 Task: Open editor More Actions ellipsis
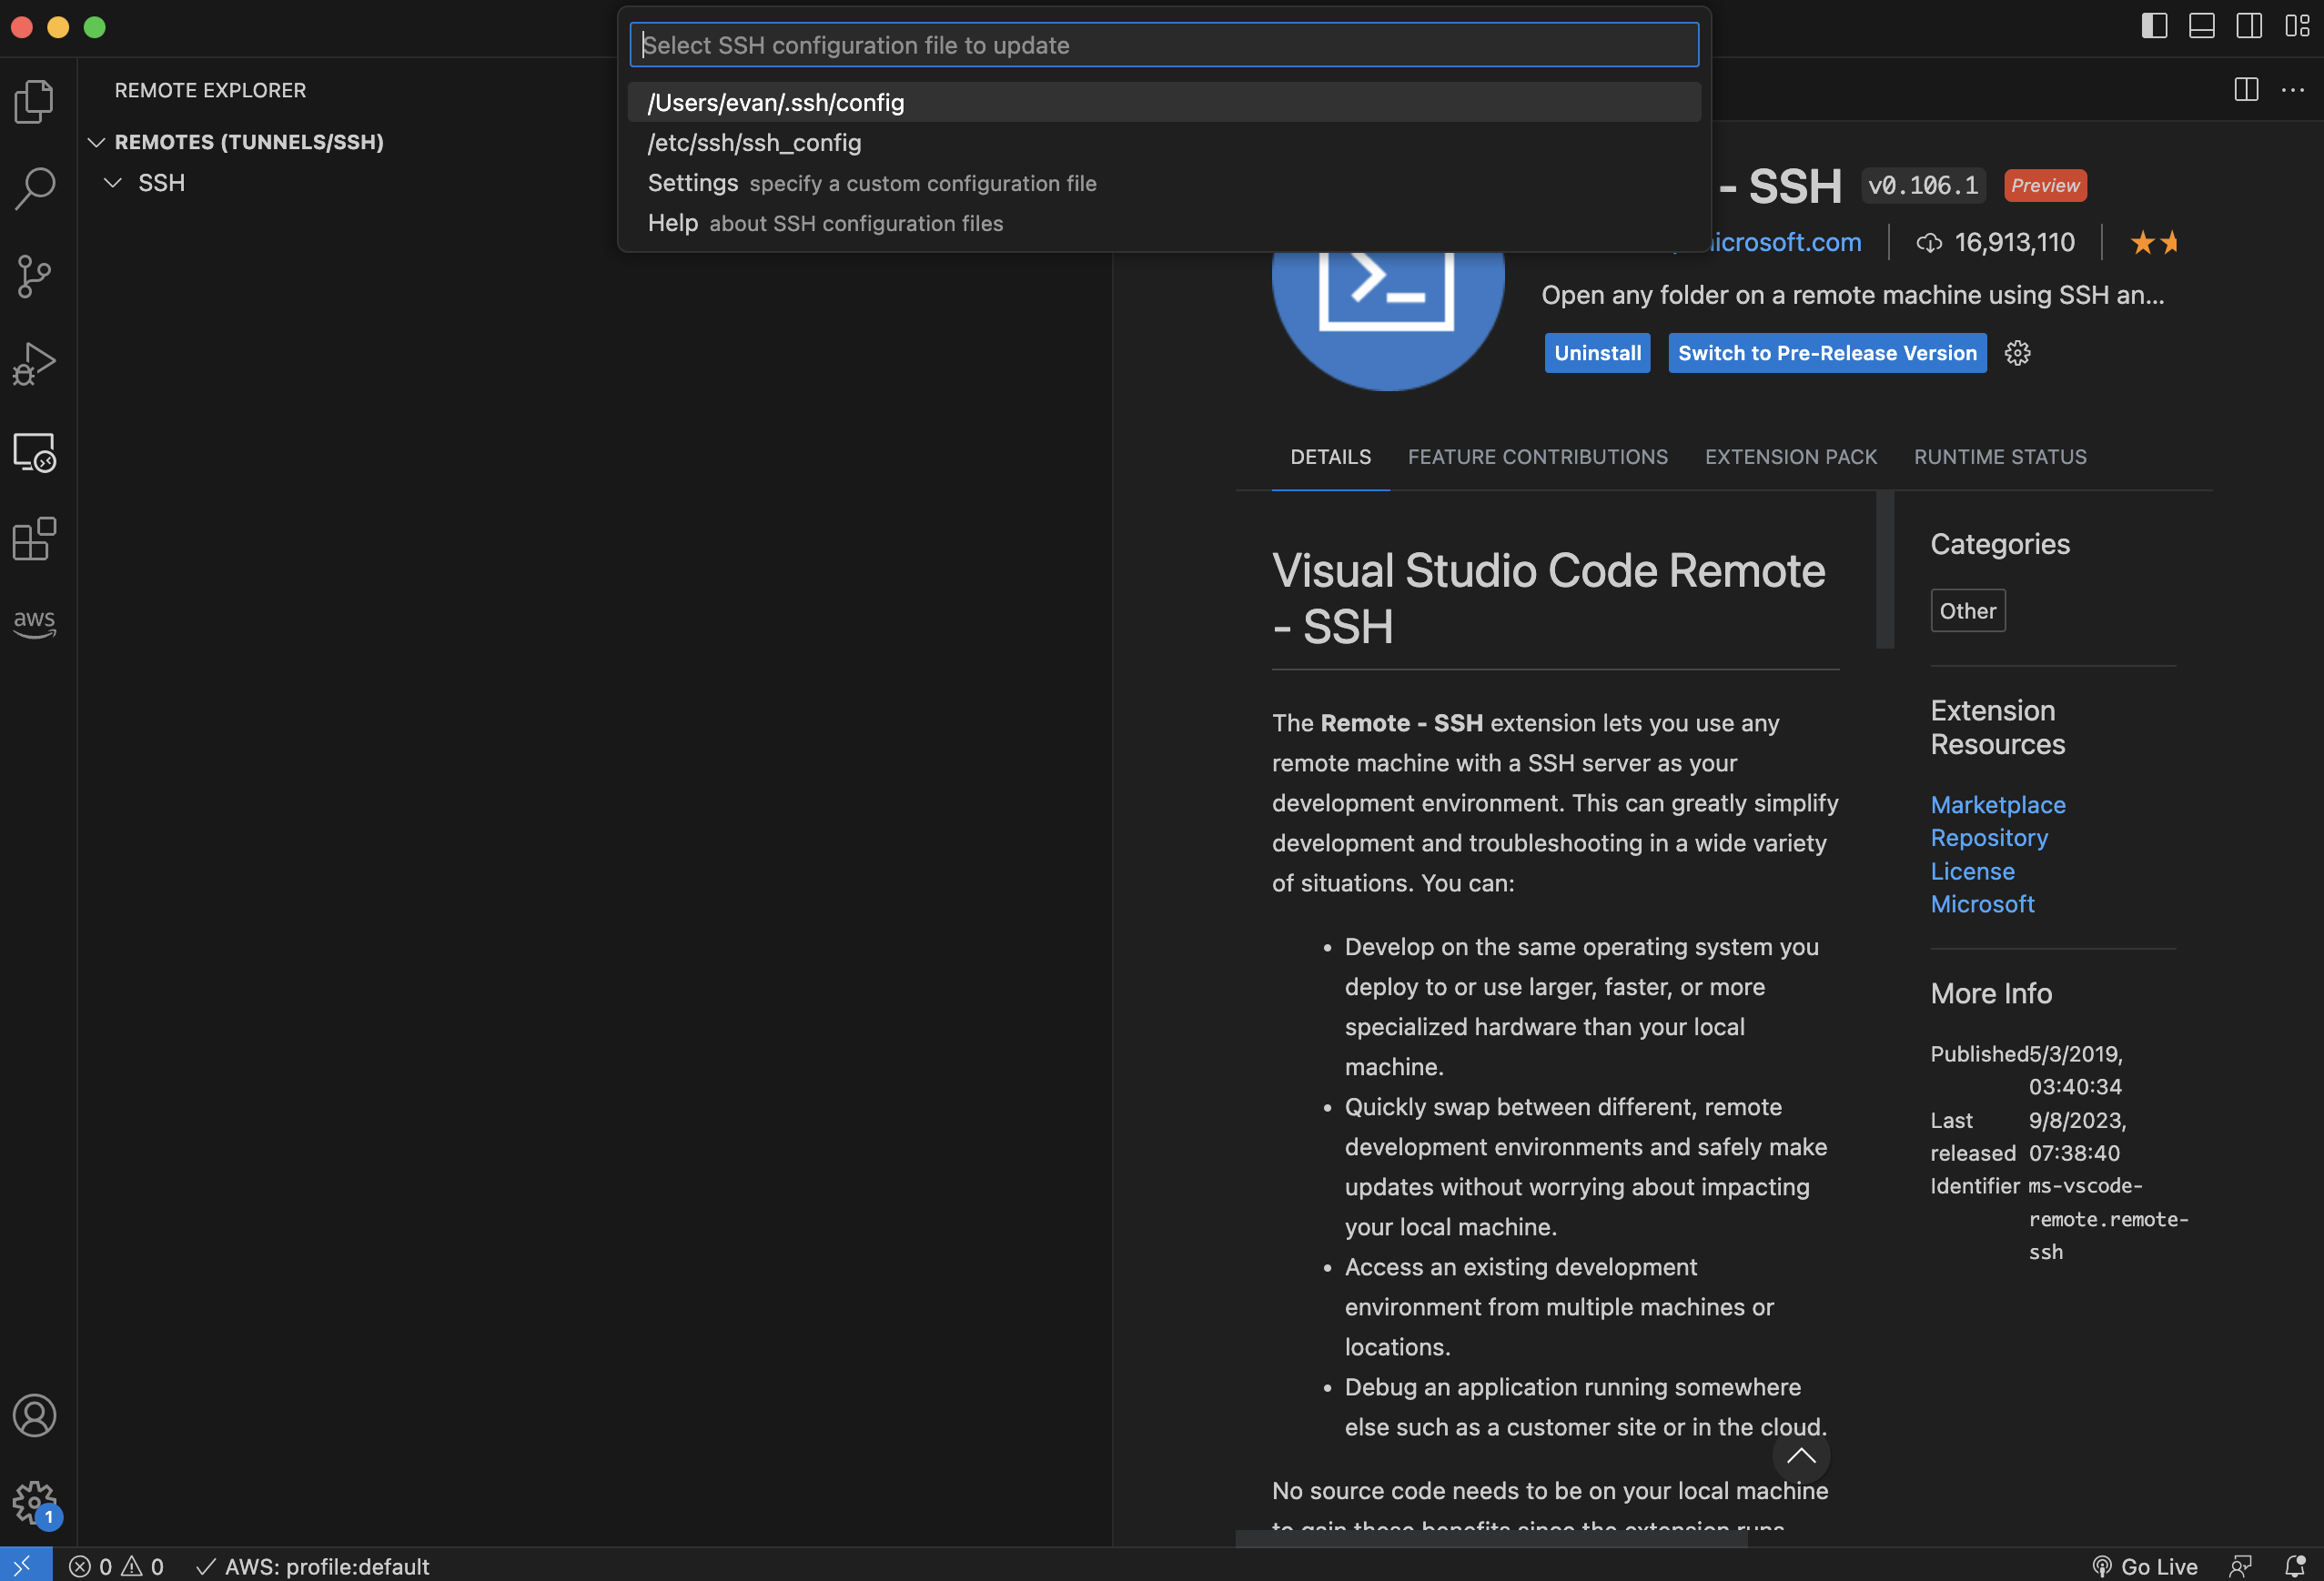2293,90
